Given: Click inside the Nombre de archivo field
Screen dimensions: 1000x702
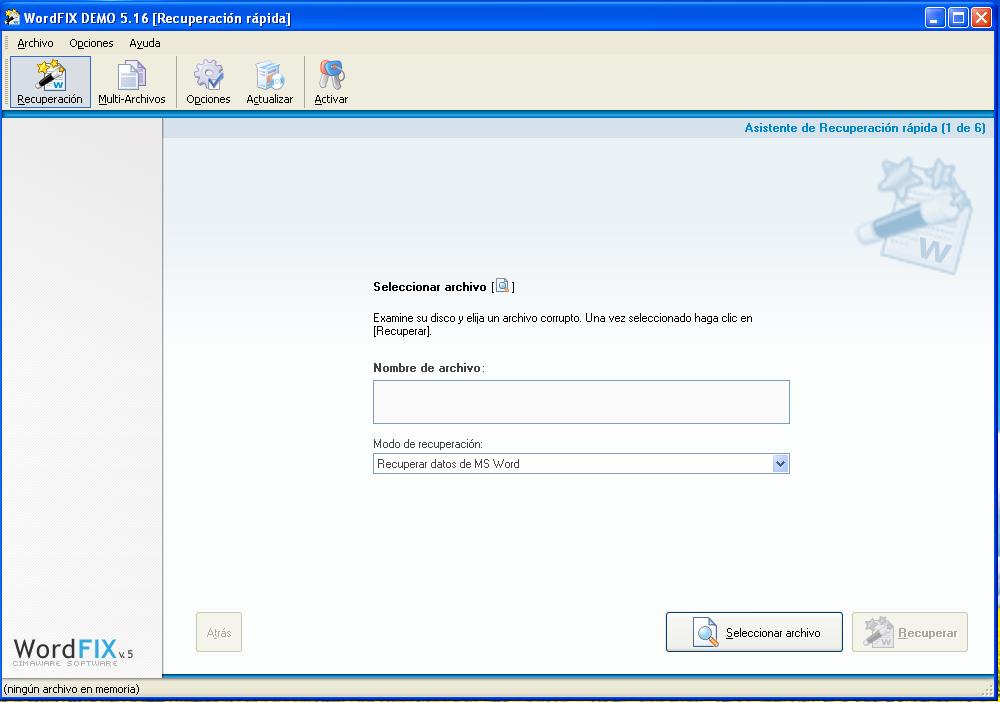Looking at the screenshot, I should (581, 402).
